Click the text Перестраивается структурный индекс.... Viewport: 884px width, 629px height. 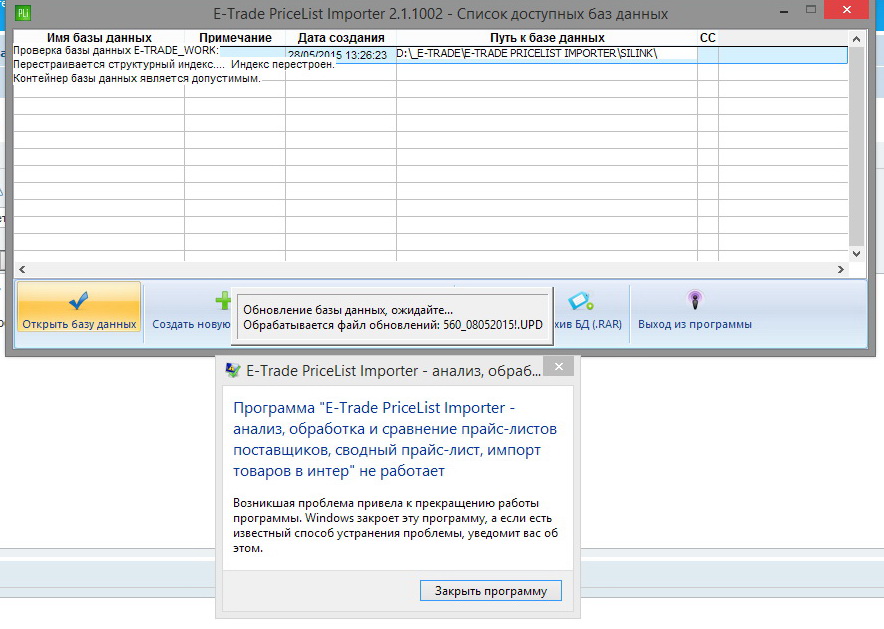118,64
